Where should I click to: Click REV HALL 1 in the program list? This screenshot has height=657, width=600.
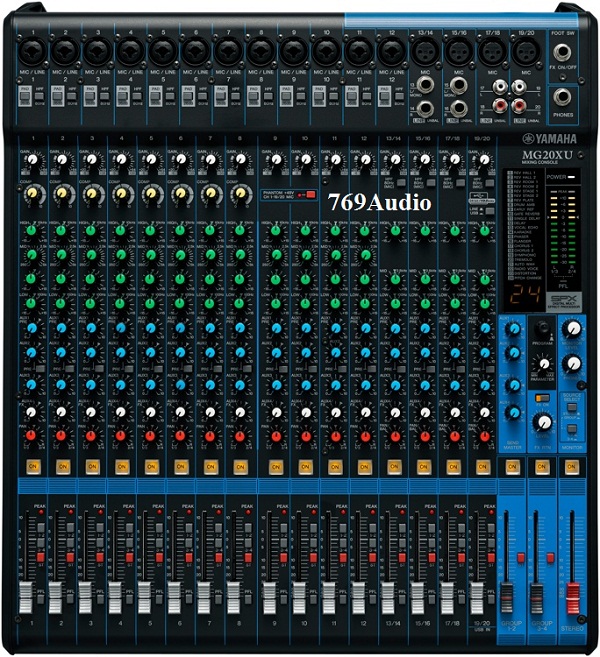(x=525, y=173)
